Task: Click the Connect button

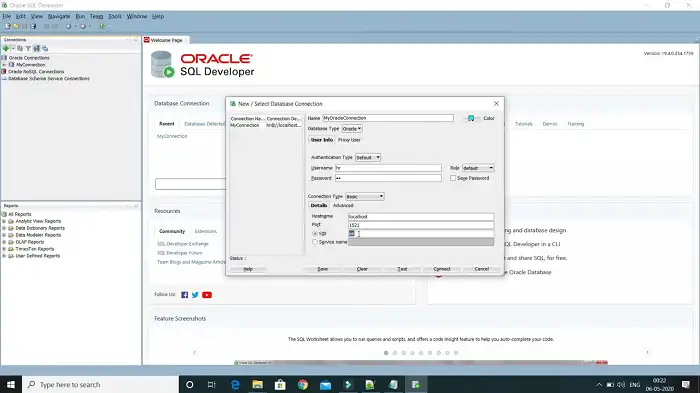Action: point(442,269)
